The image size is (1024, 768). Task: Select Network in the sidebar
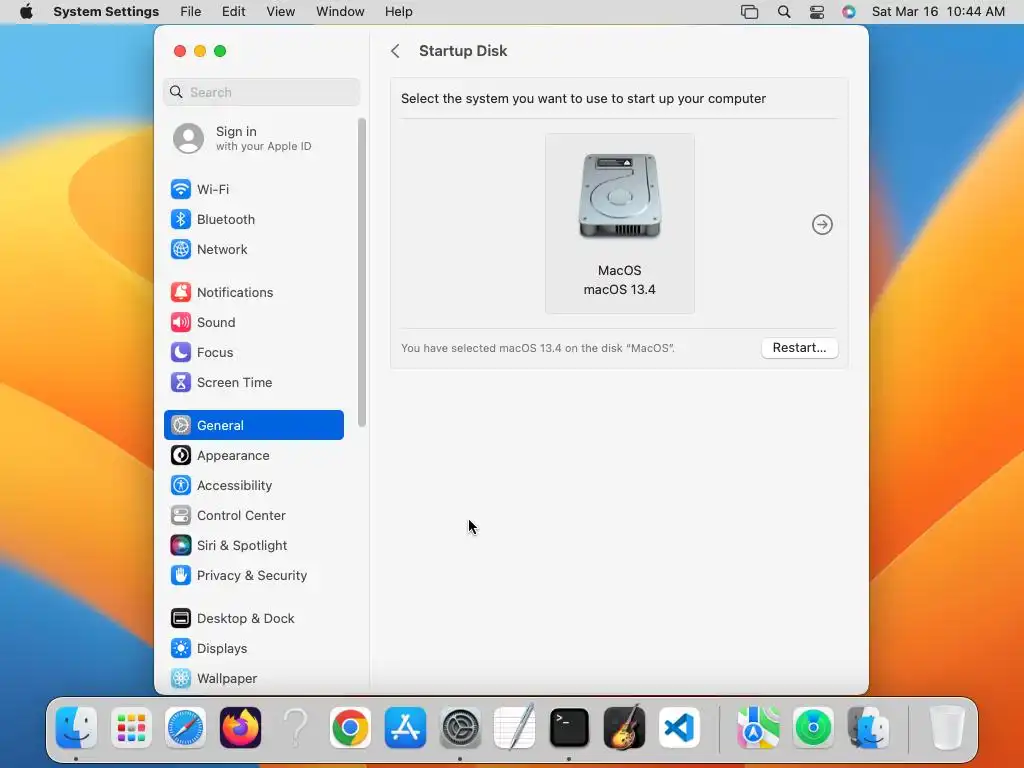click(x=253, y=249)
